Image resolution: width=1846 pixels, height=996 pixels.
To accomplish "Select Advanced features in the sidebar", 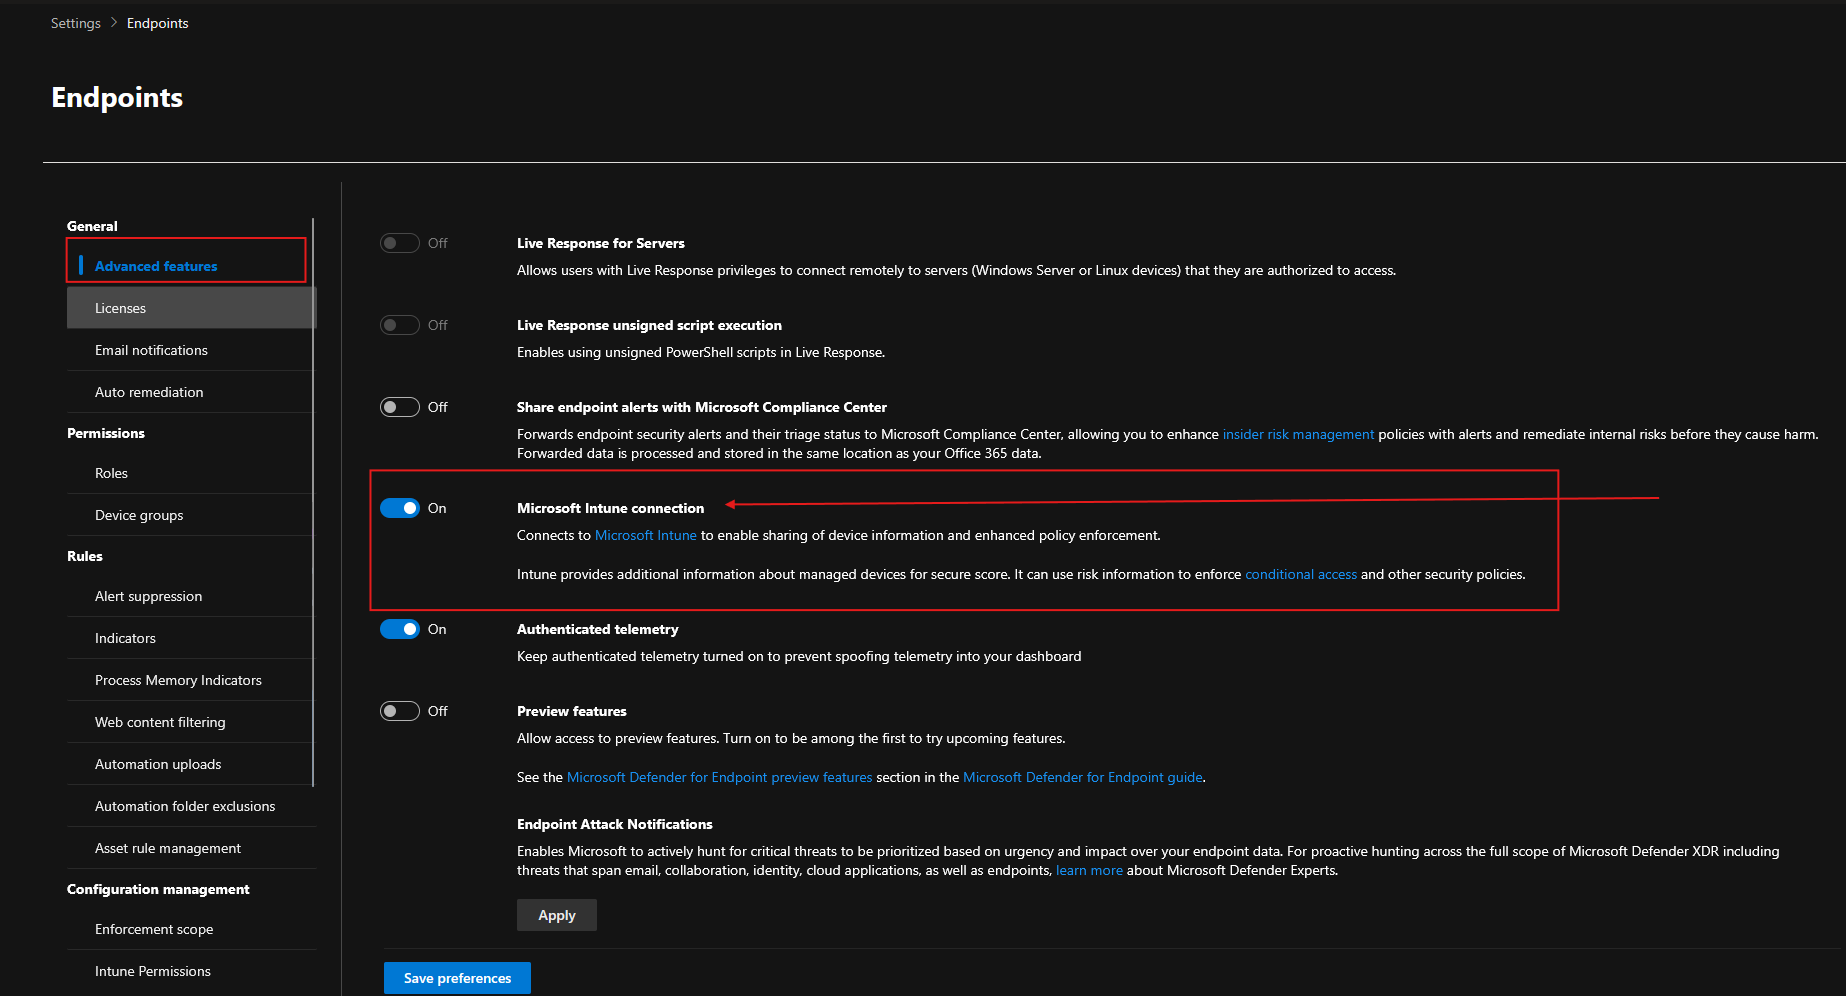I will 155,266.
